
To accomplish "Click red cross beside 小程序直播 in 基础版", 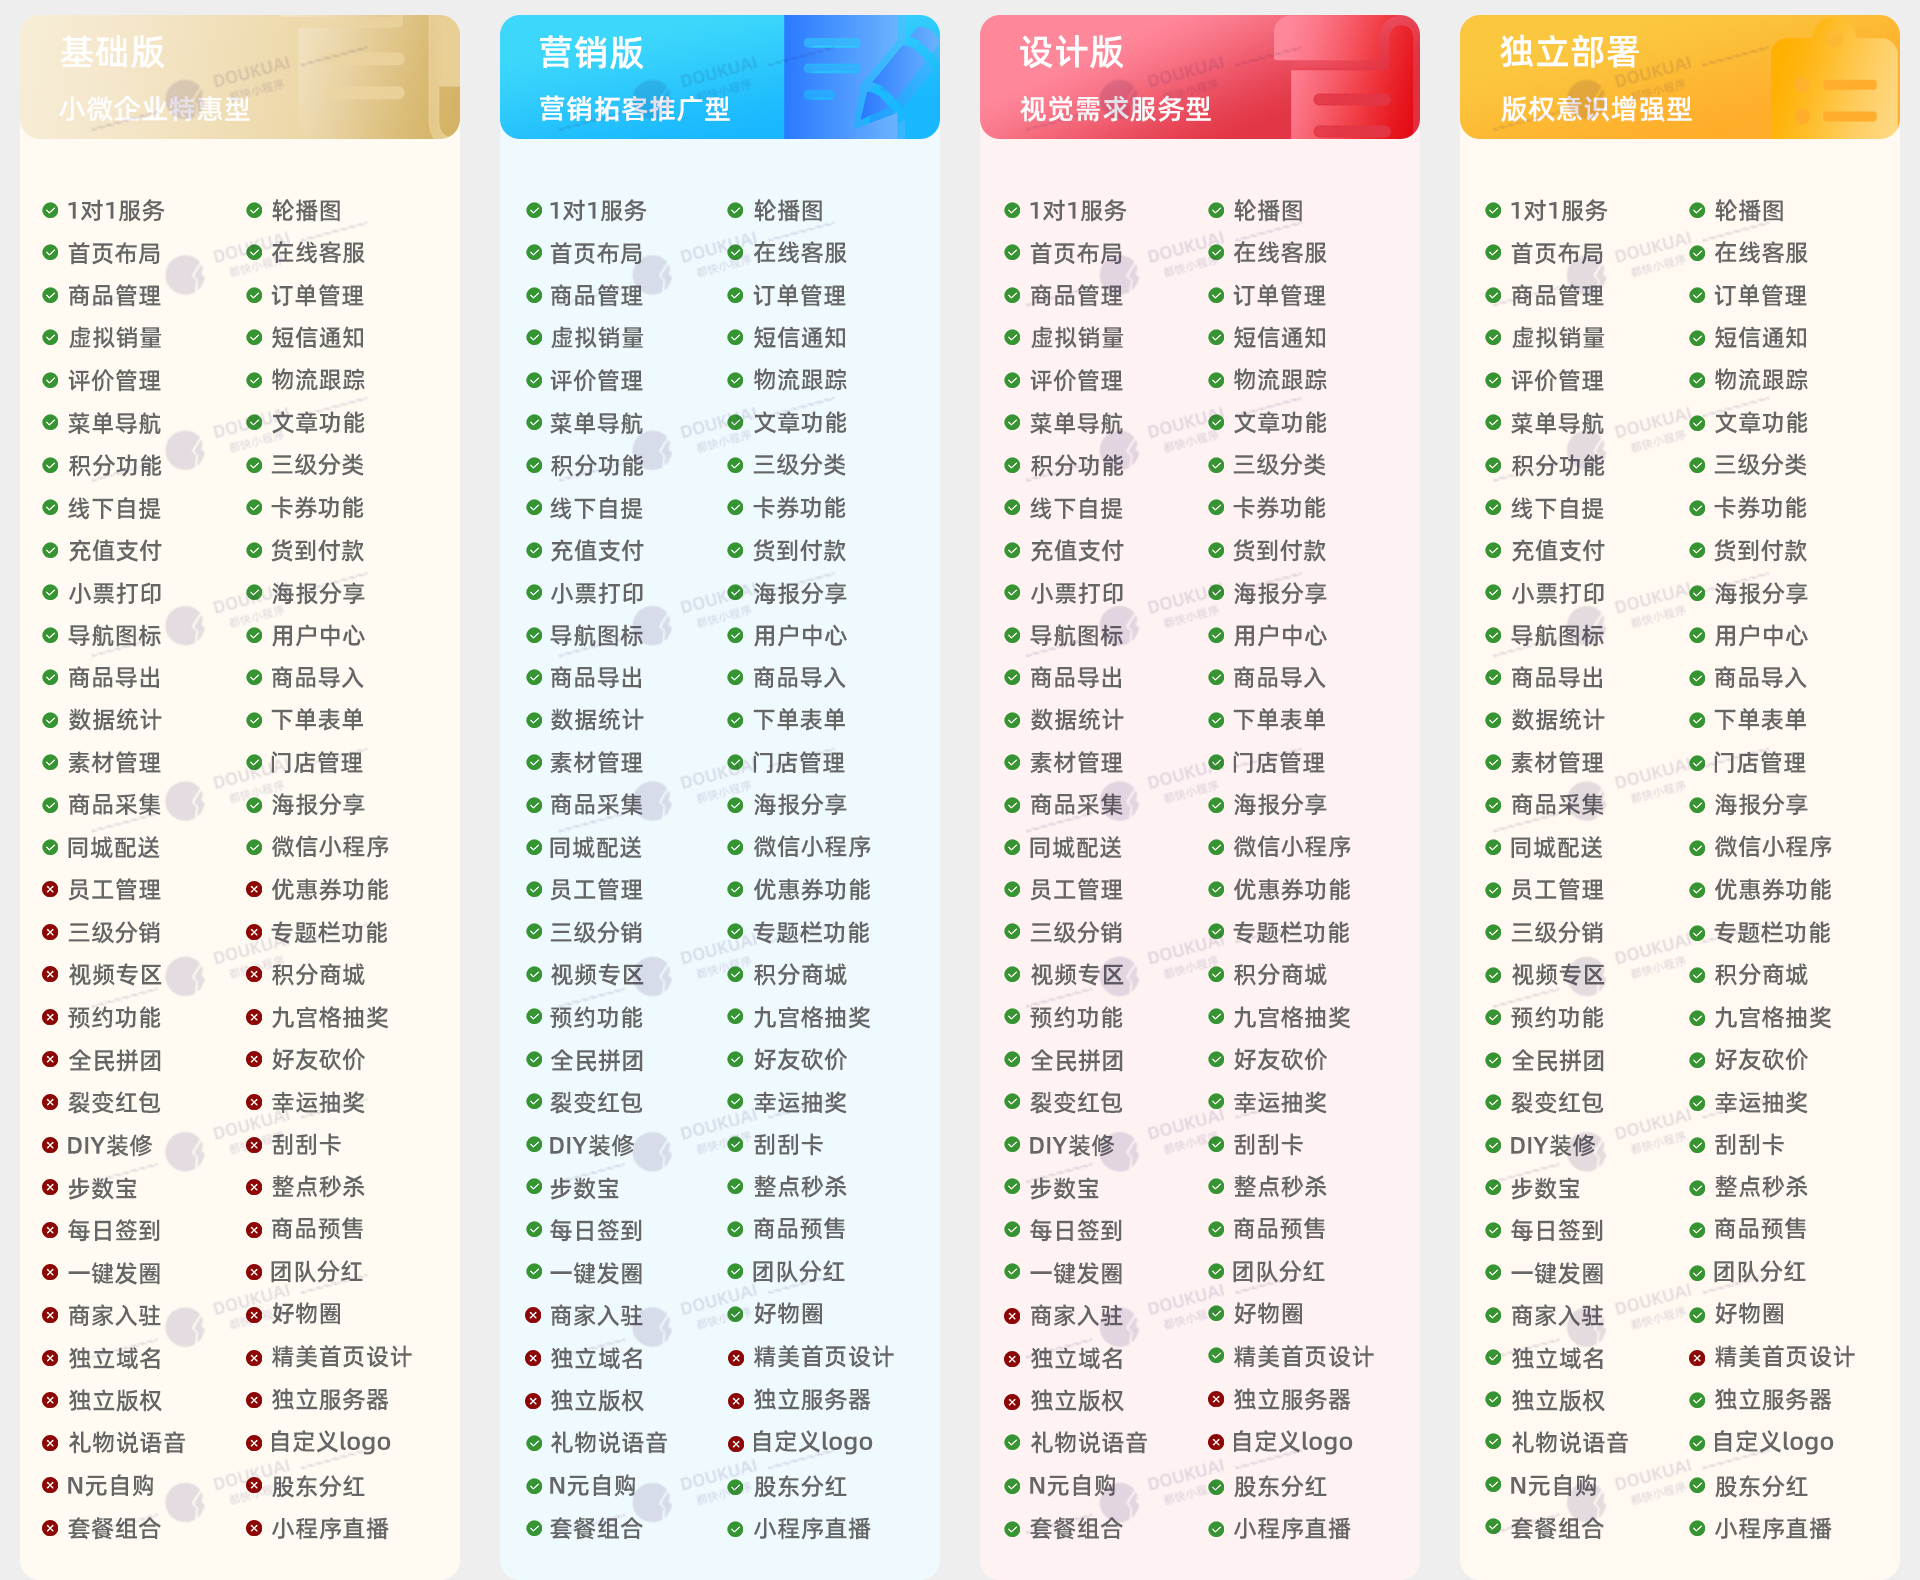I will tap(254, 1528).
